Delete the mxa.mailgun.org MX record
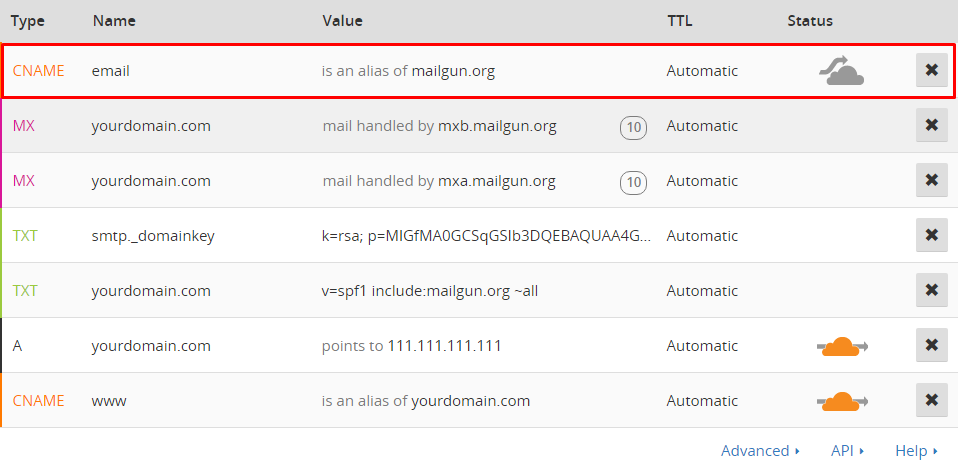Screen dimensions: 958x471 pyautogui.click(x=932, y=180)
